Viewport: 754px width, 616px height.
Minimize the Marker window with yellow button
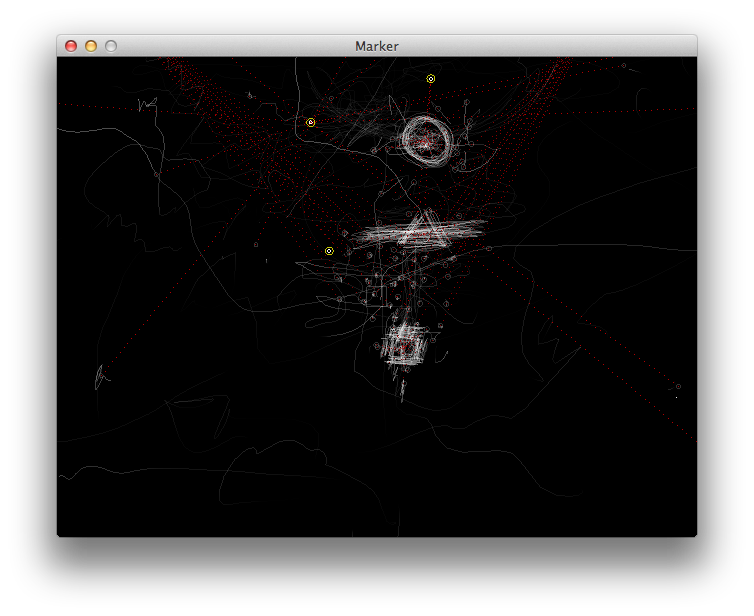(x=91, y=46)
